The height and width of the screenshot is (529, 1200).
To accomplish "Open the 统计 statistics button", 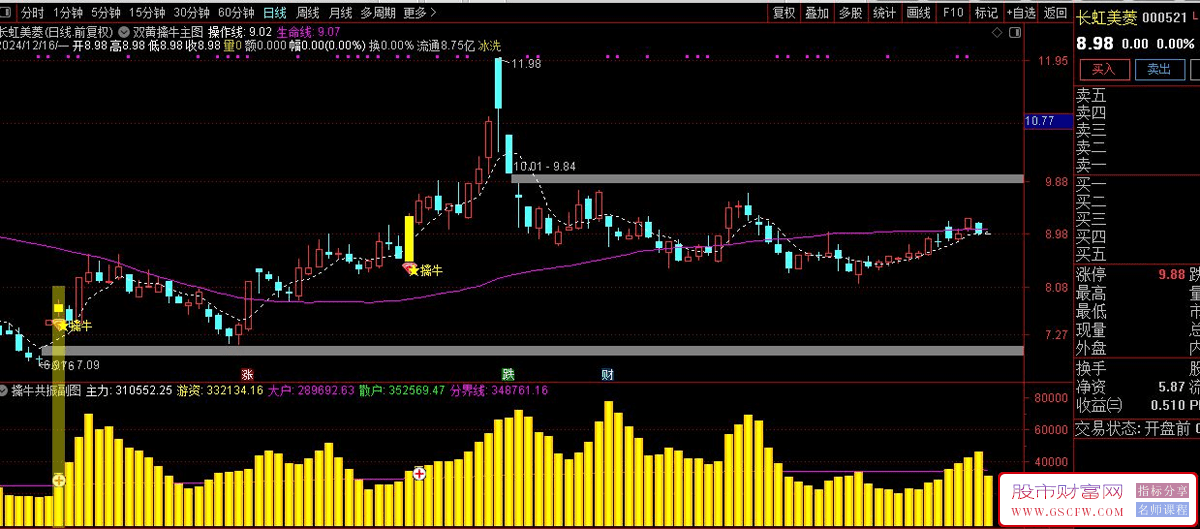I will click(884, 13).
